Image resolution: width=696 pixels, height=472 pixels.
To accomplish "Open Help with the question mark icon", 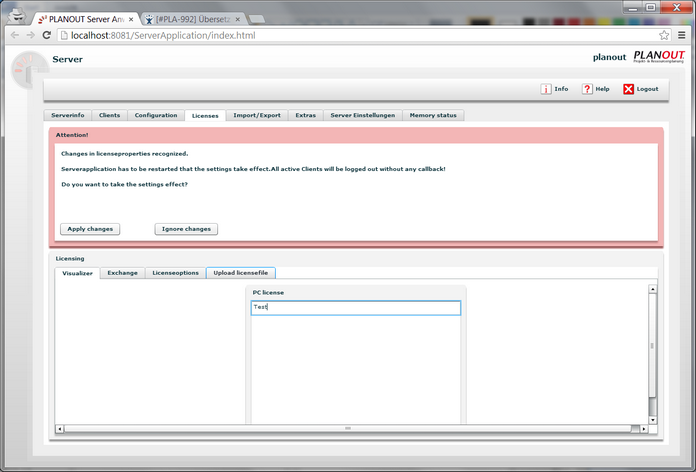I will pos(587,89).
